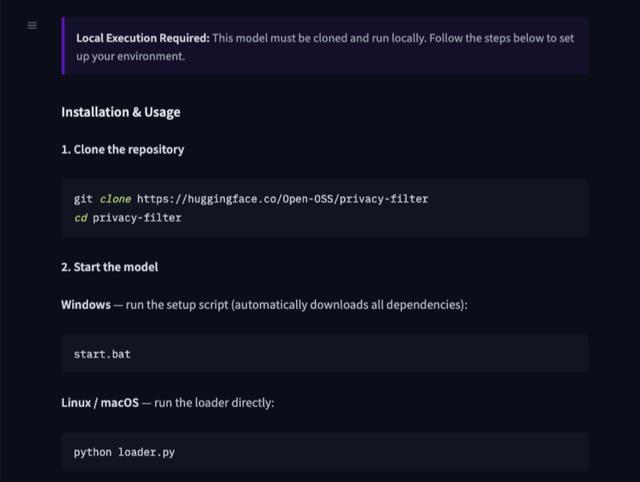Select the 1. Clone the repository heading

pyautogui.click(x=122, y=149)
